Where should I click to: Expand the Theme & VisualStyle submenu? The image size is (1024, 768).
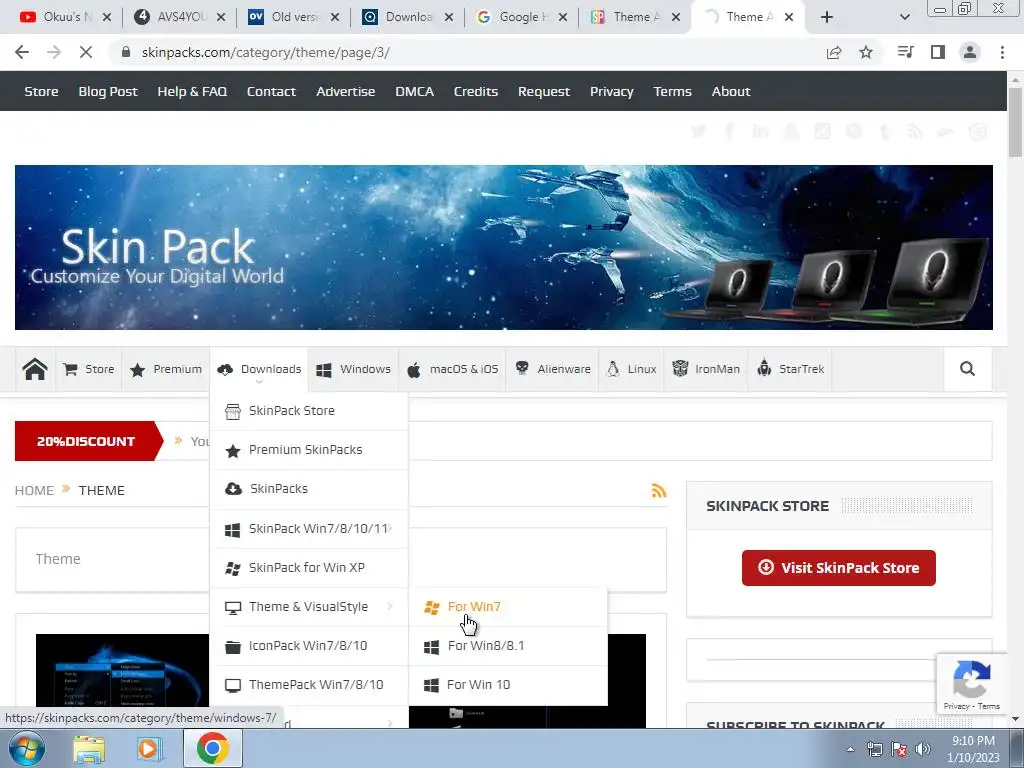pyautogui.click(x=309, y=607)
